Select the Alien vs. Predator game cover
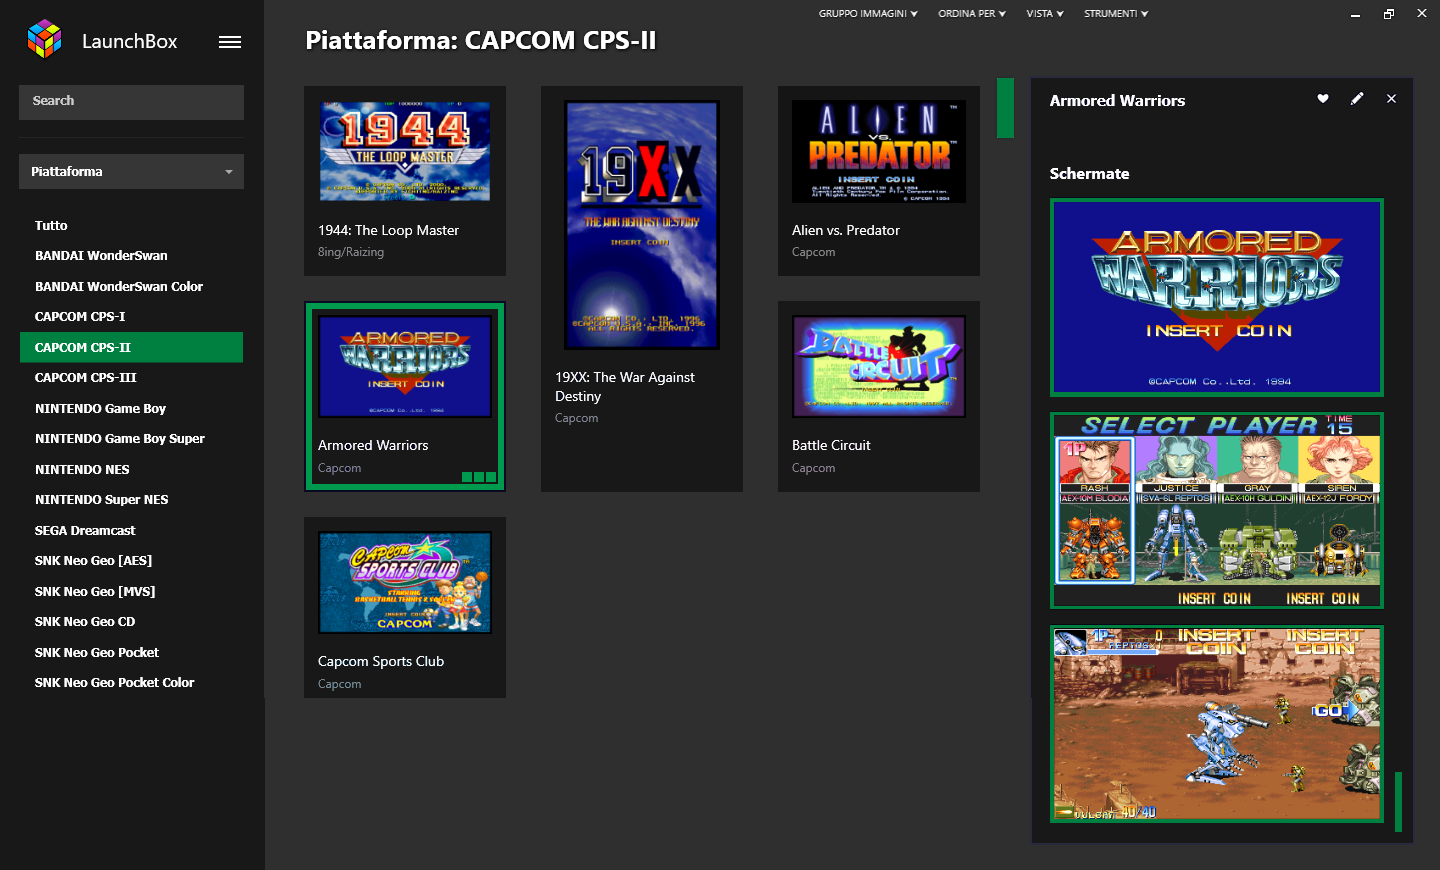The width and height of the screenshot is (1440, 870). 879,151
